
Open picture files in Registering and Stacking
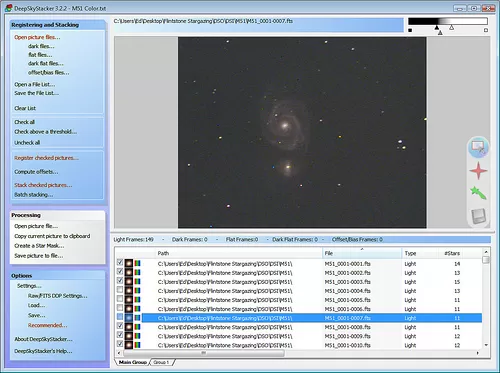37,37
